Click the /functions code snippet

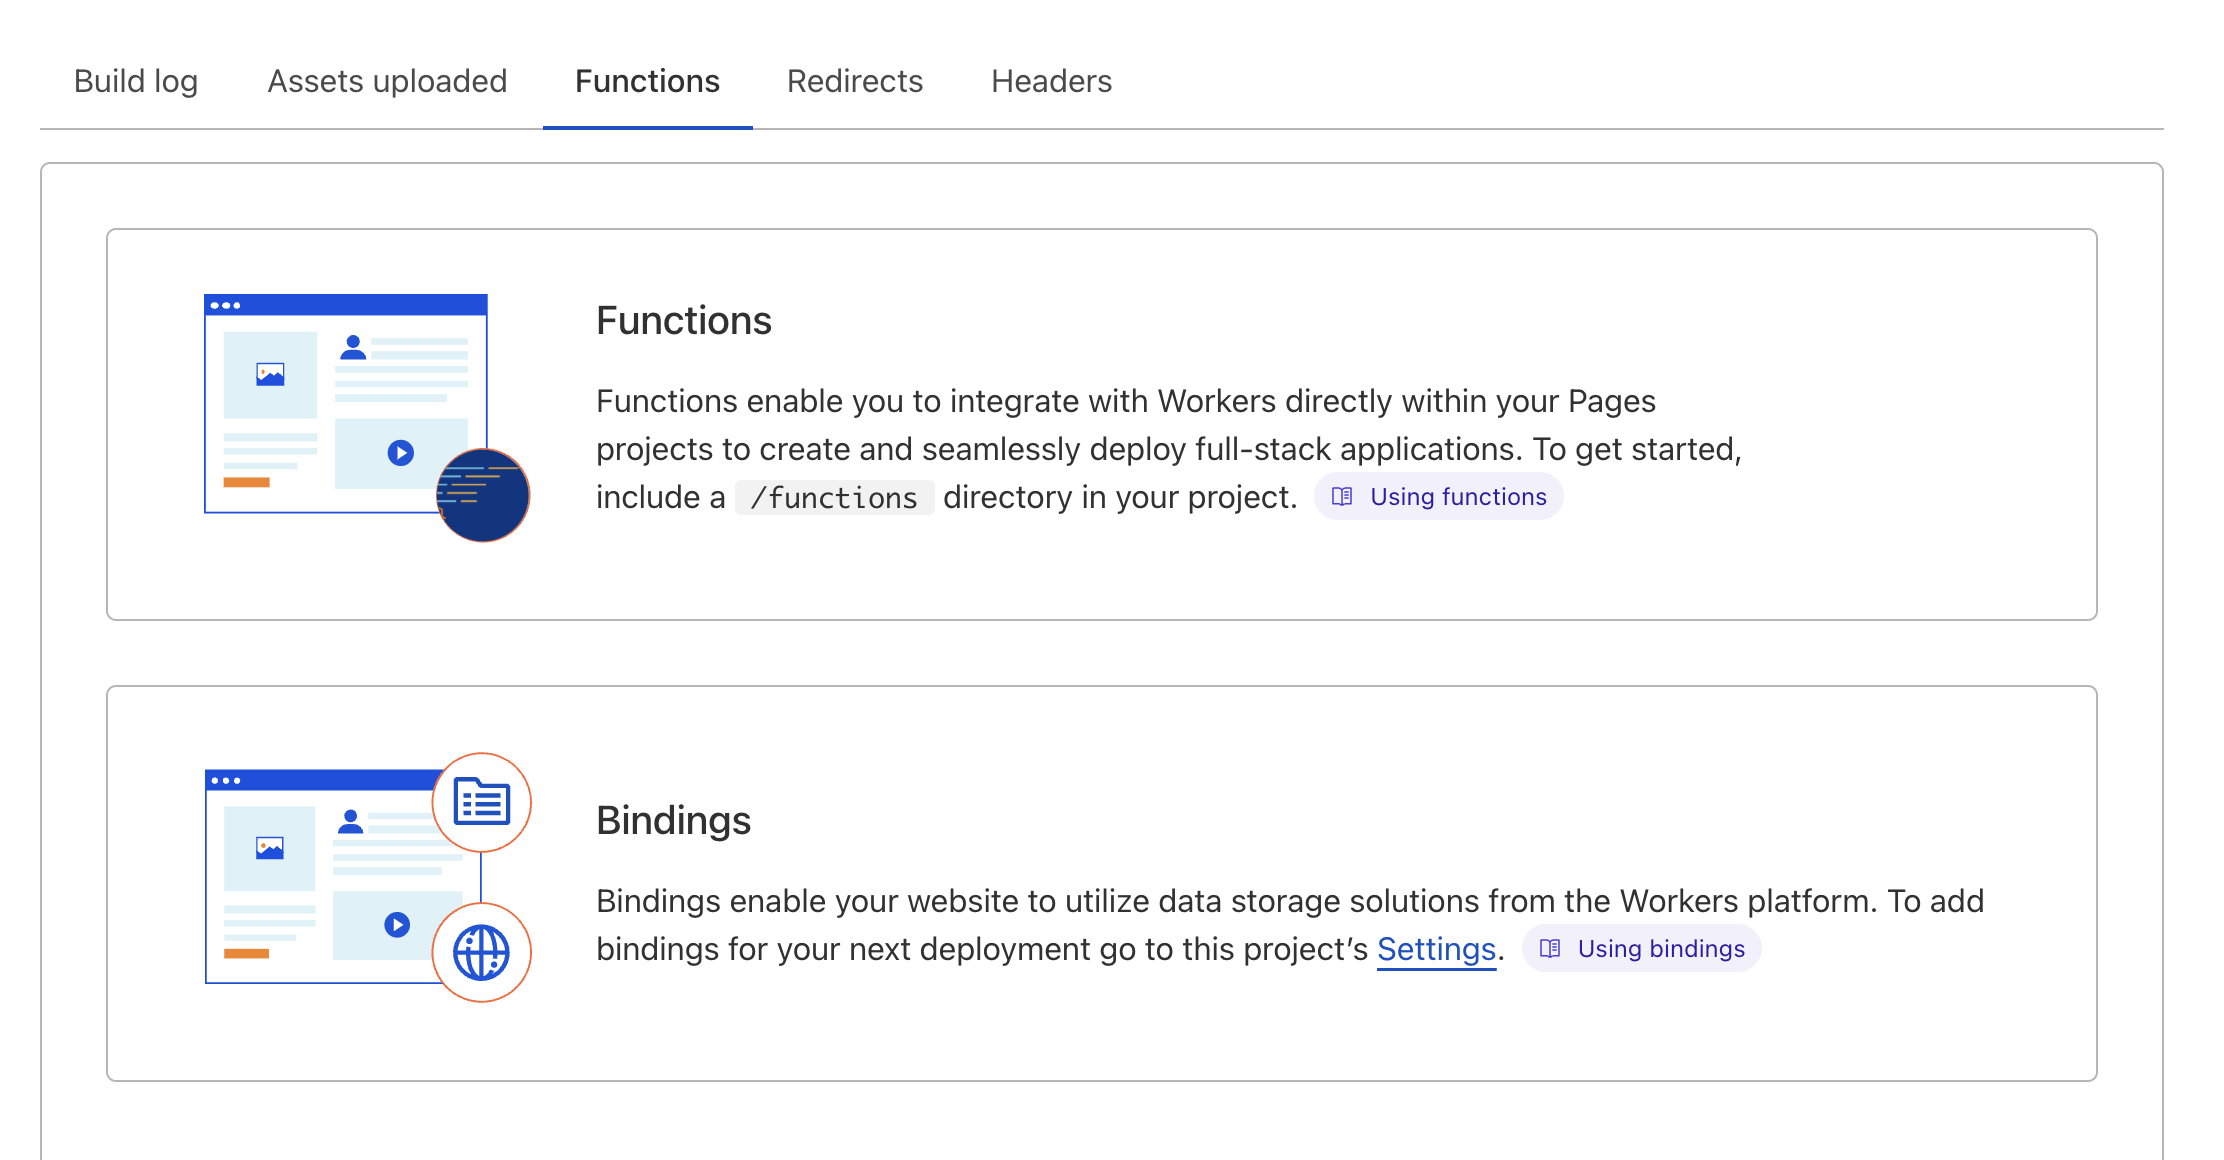[834, 498]
